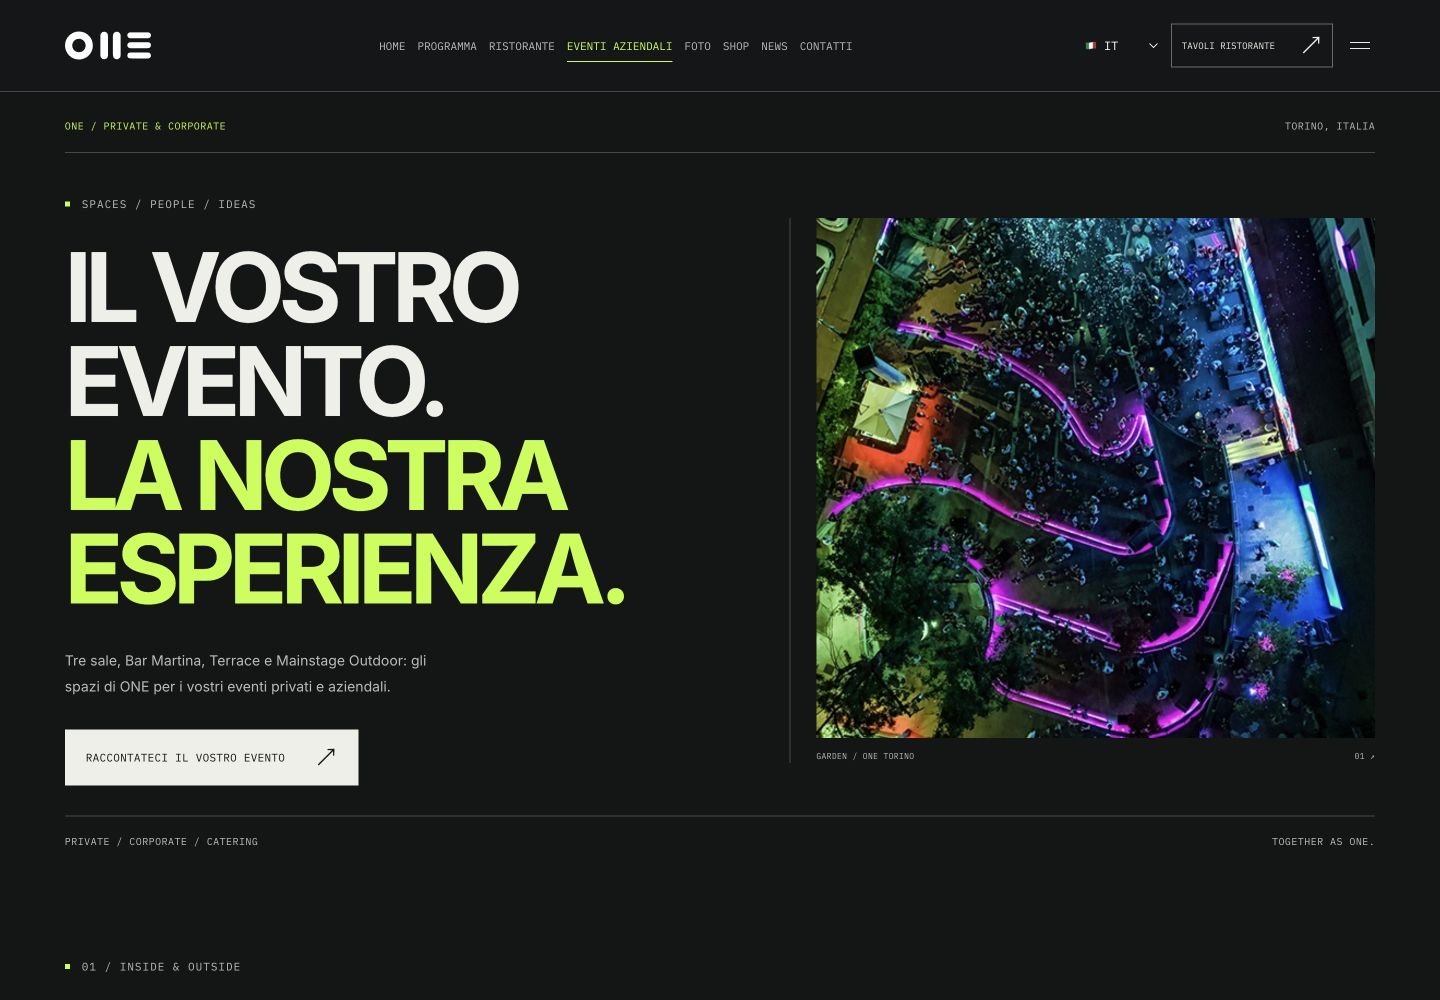Open the News menu item
Screen dimensions: 1440x1000
pyautogui.click(x=774, y=46)
